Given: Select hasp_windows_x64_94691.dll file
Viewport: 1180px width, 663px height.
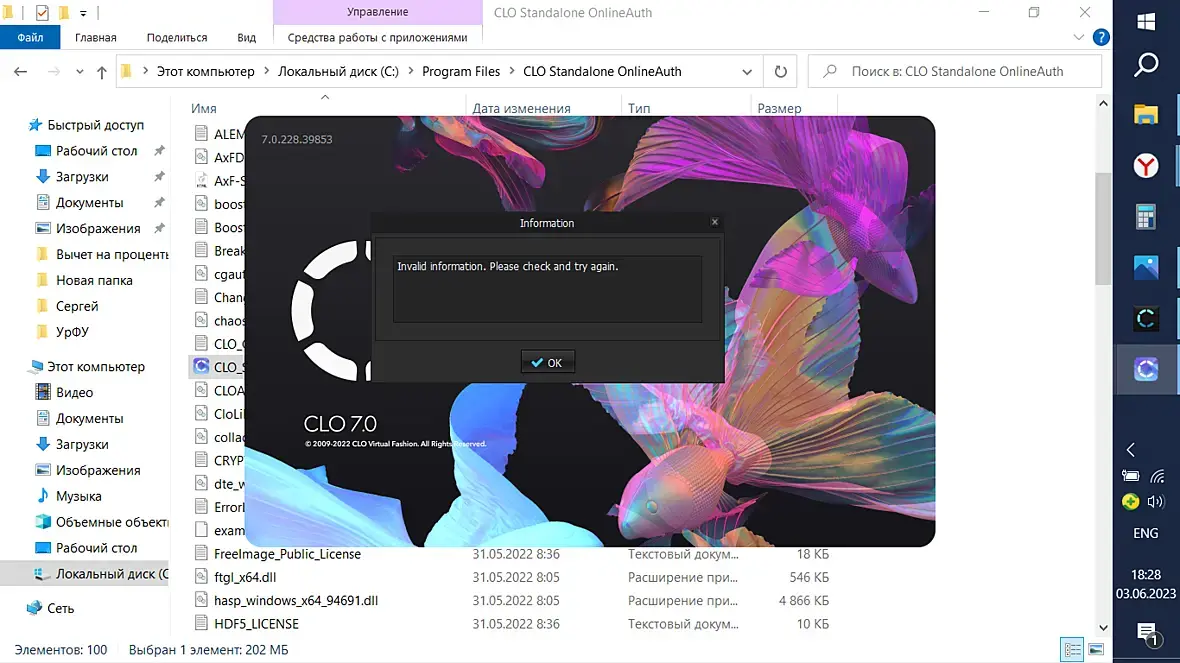Looking at the screenshot, I should [296, 601].
